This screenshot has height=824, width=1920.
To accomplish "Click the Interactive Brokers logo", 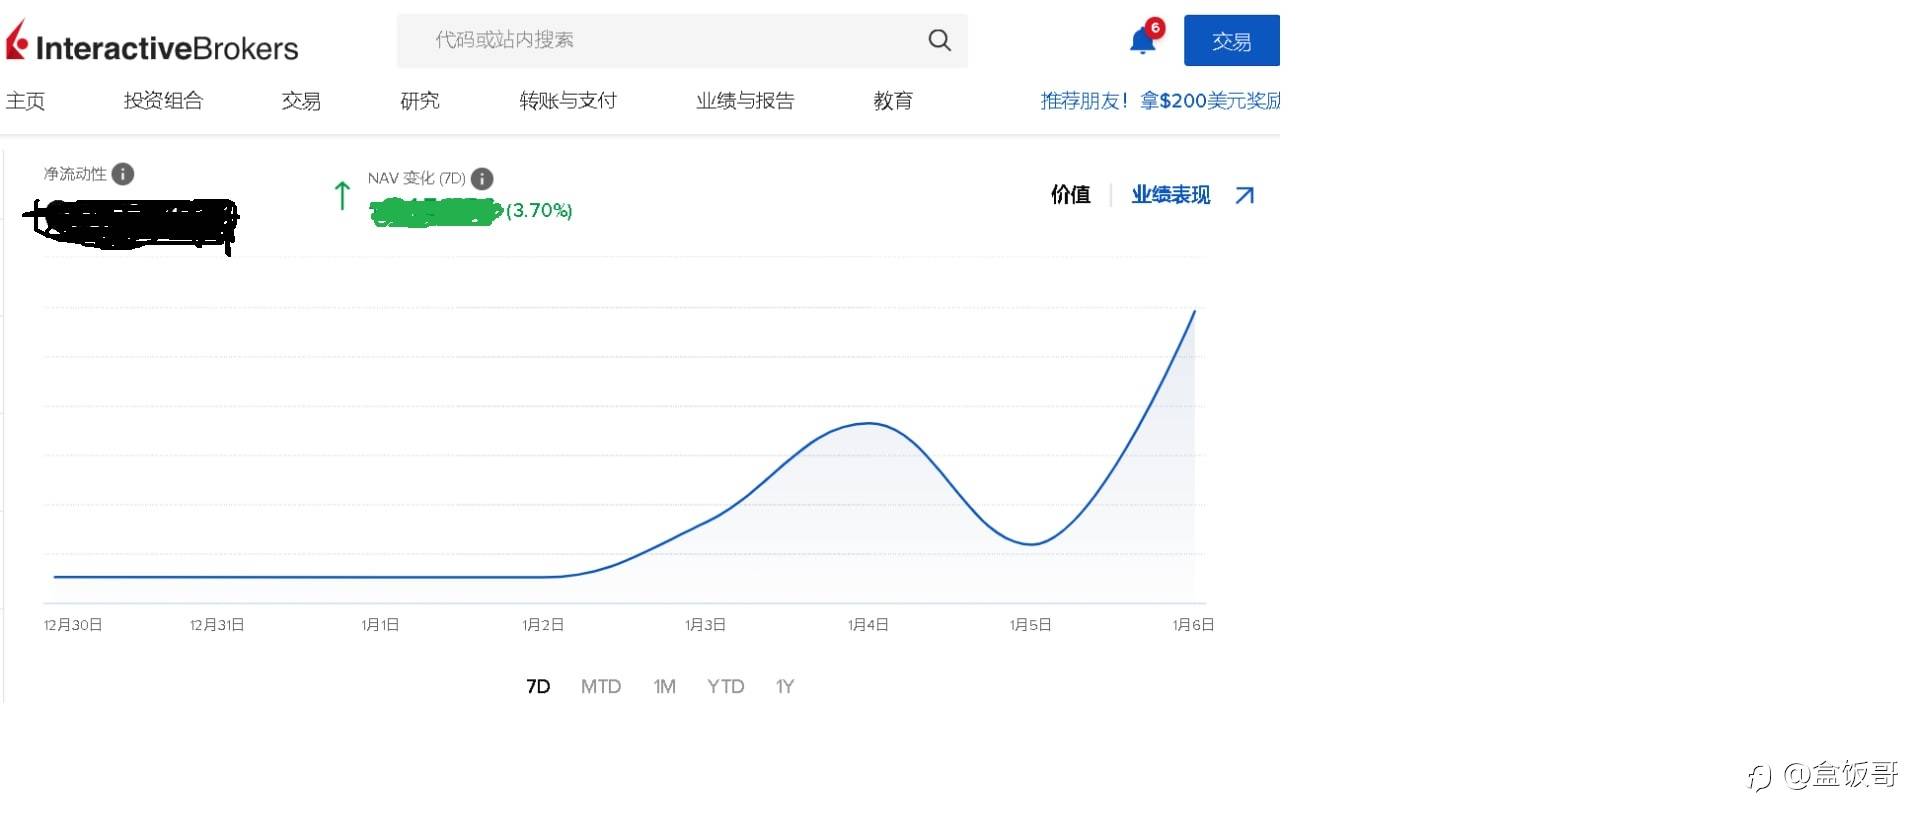I will point(152,45).
